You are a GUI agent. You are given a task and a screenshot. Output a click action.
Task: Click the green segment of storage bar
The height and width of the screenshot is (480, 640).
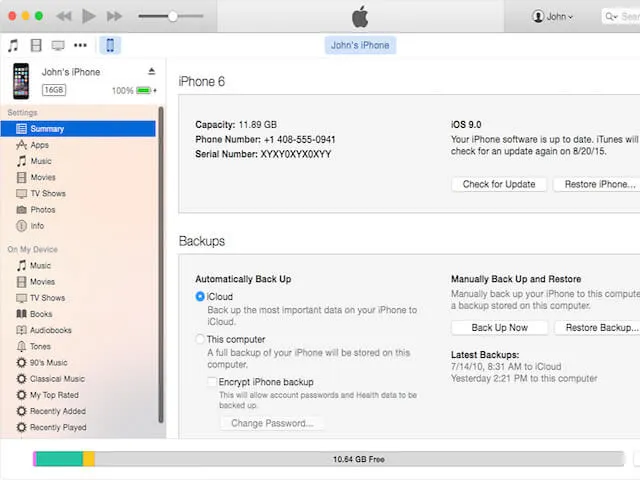coord(60,459)
